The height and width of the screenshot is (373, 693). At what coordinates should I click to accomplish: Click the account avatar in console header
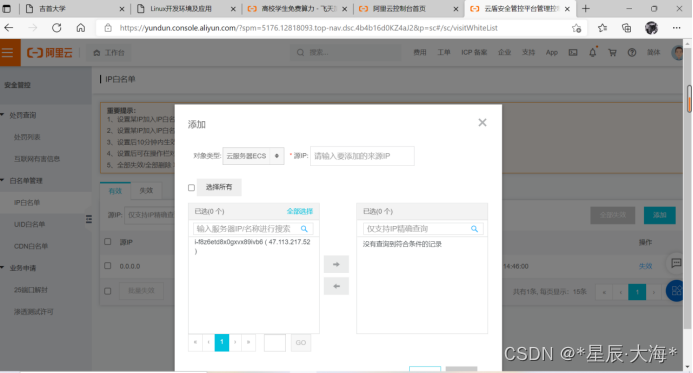coord(677,53)
